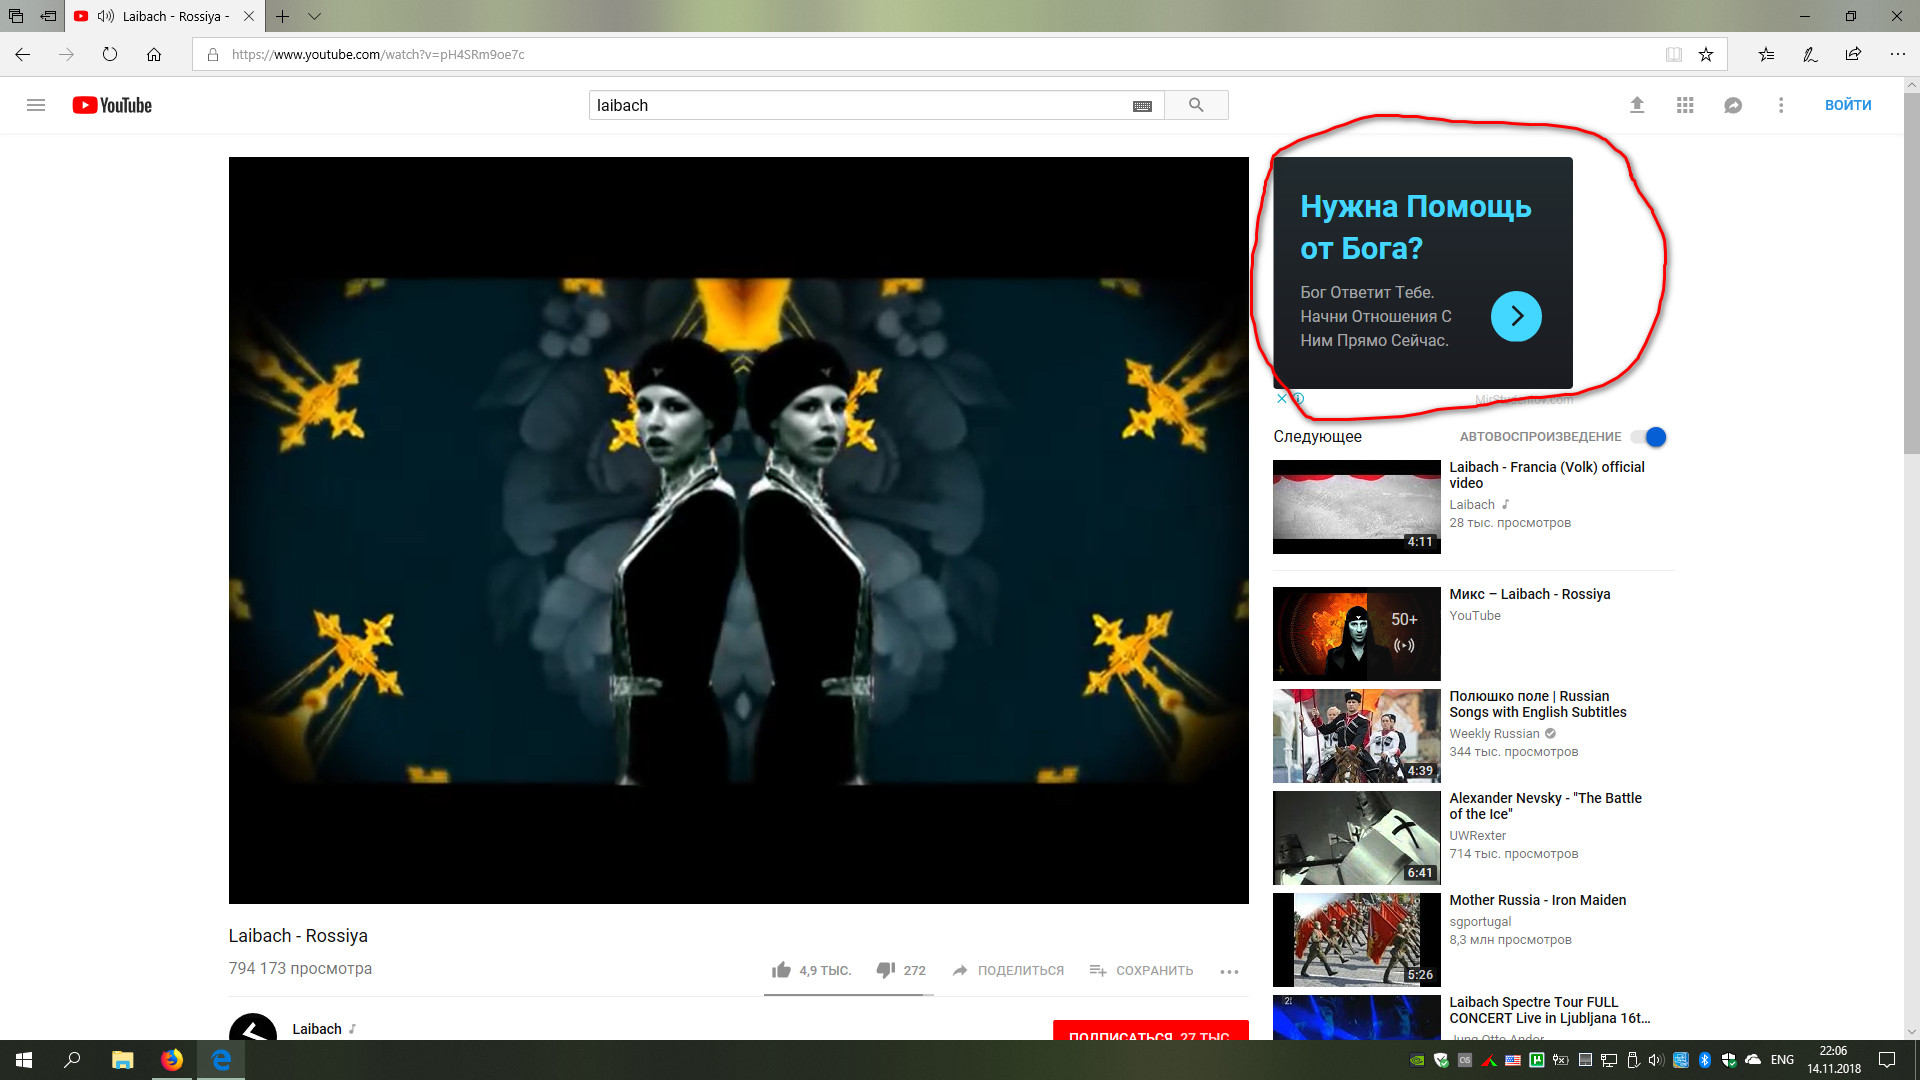Open the YouTube apps grid icon
1920x1080 pixels.
(1685, 105)
